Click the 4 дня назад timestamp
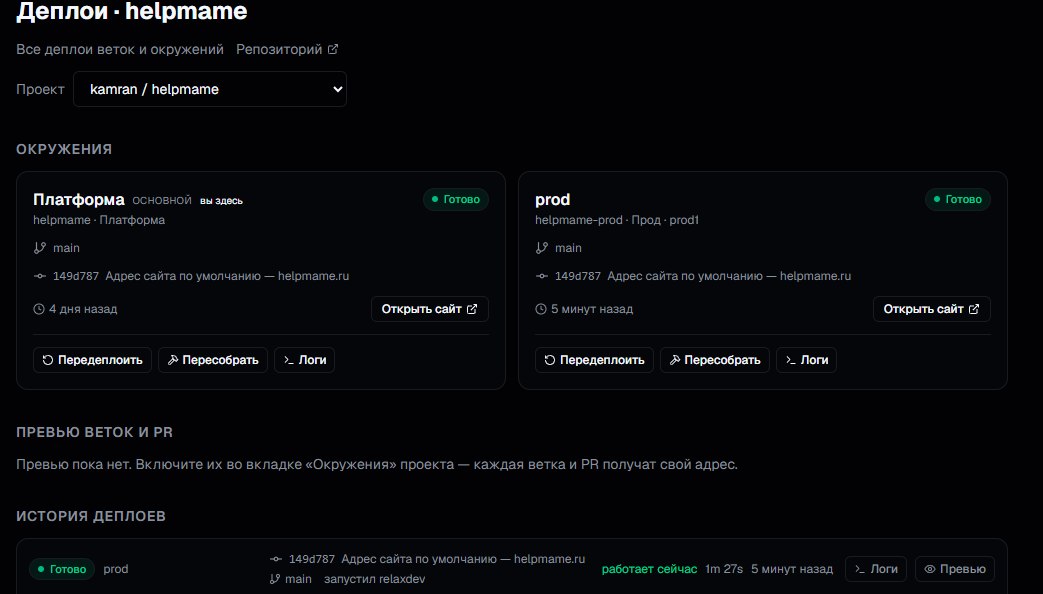Viewport: 1043px width, 594px height. 83,309
